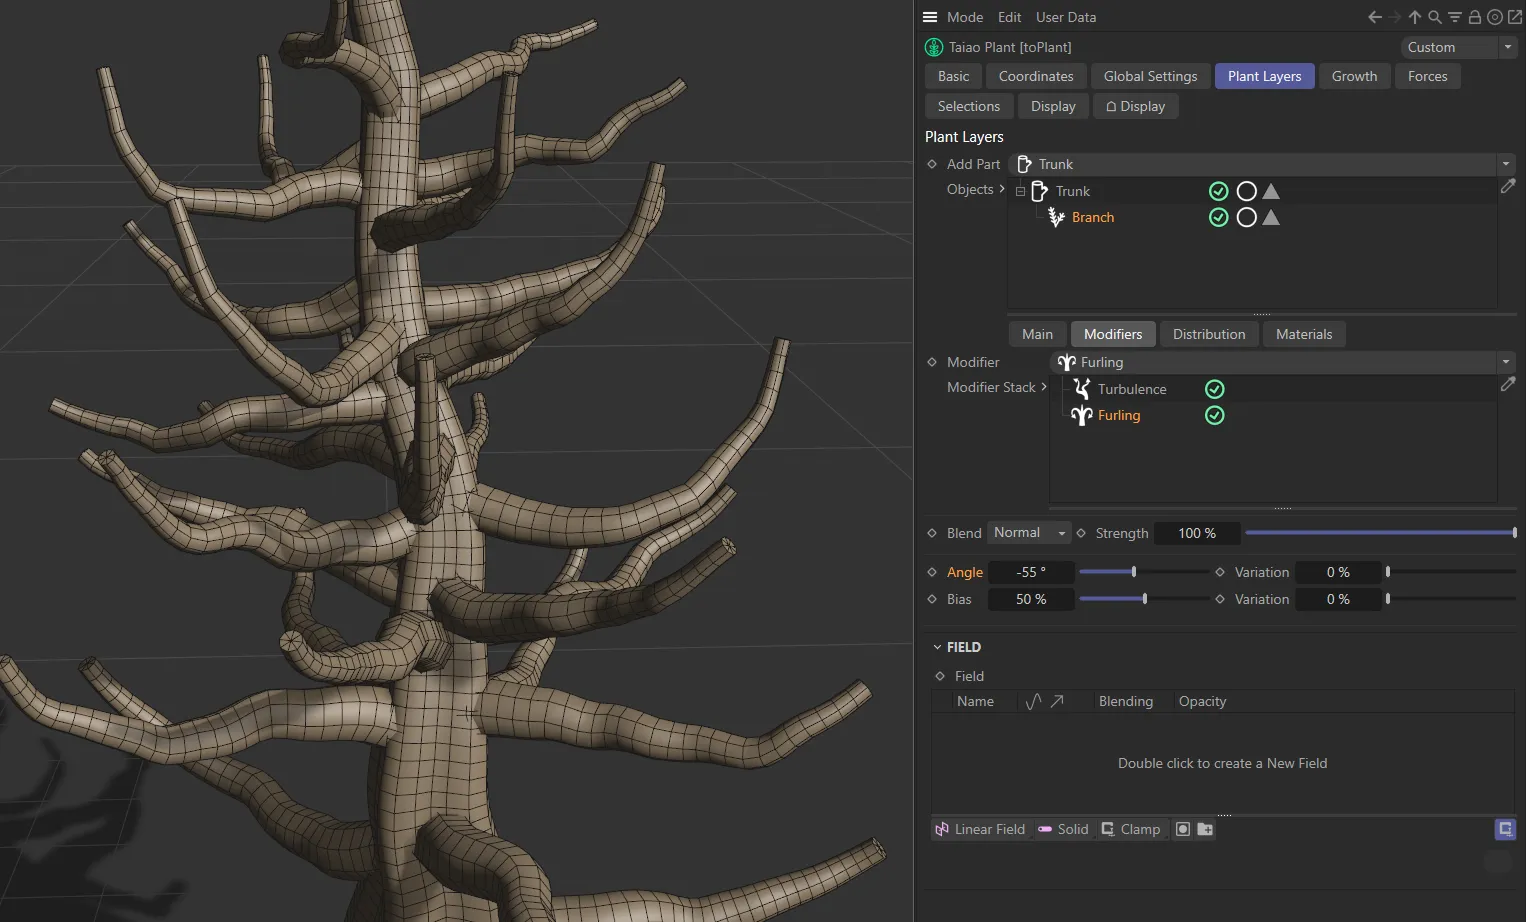This screenshot has height=922, width=1526.
Task: Open the search magnifier in the toolbar
Action: click(1435, 17)
